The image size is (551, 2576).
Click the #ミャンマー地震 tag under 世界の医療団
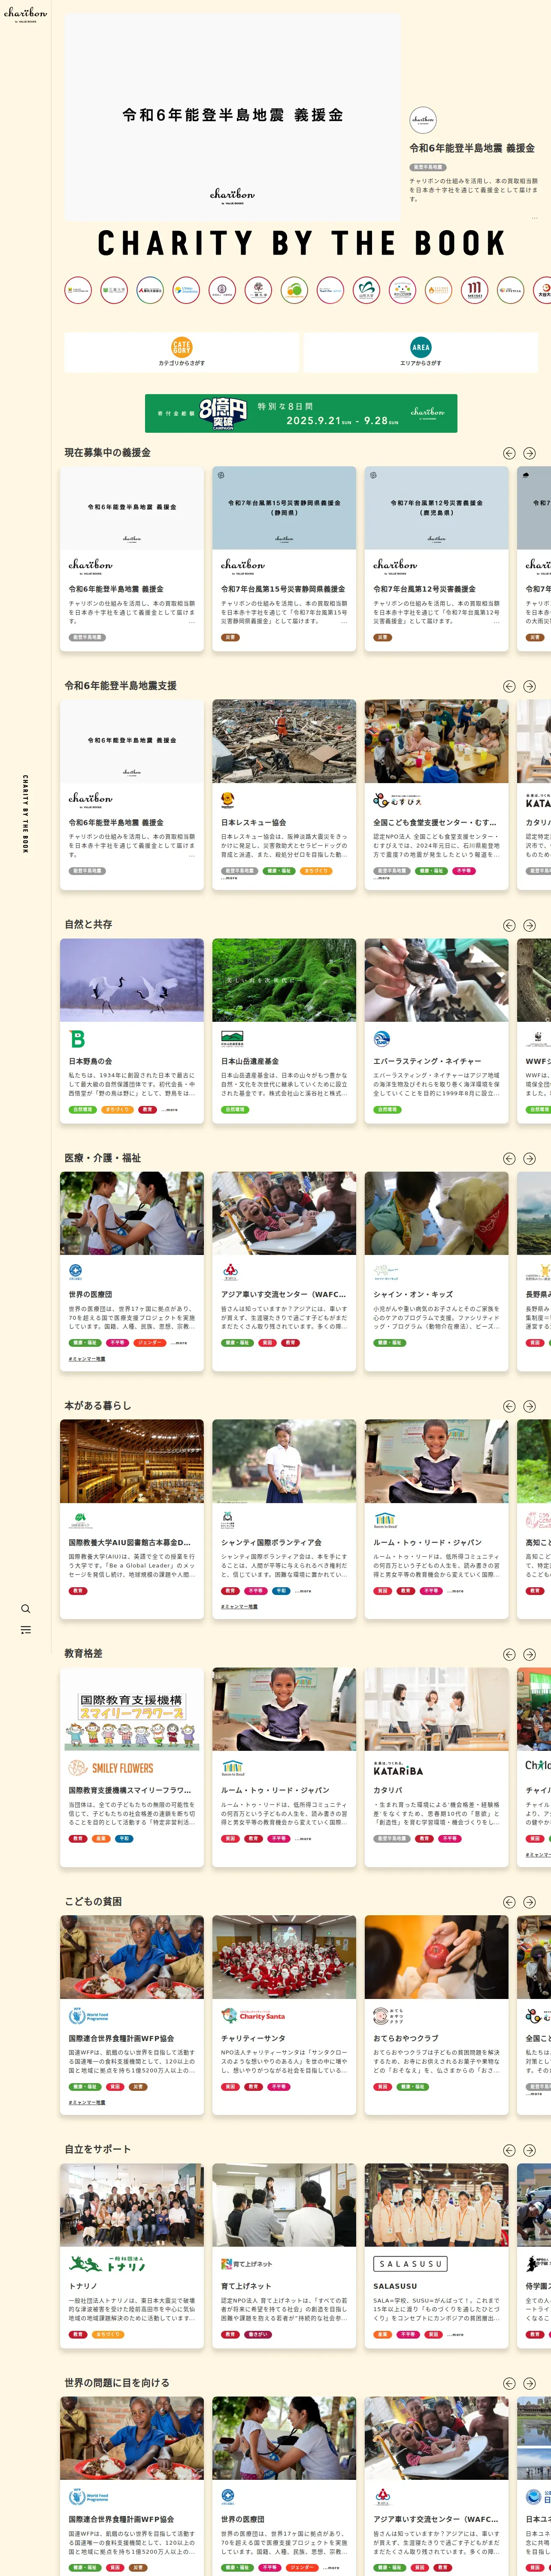click(87, 1359)
